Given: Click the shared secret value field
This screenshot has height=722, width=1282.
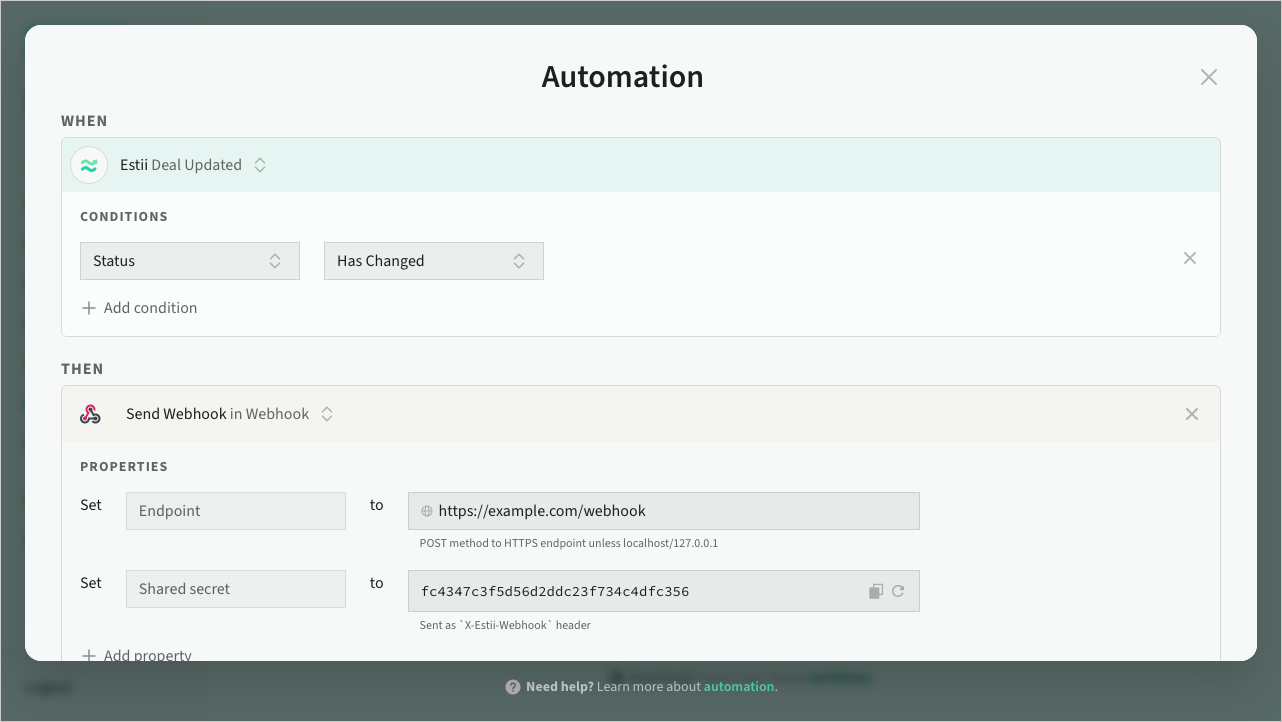Looking at the screenshot, I should pyautogui.click(x=630, y=591).
